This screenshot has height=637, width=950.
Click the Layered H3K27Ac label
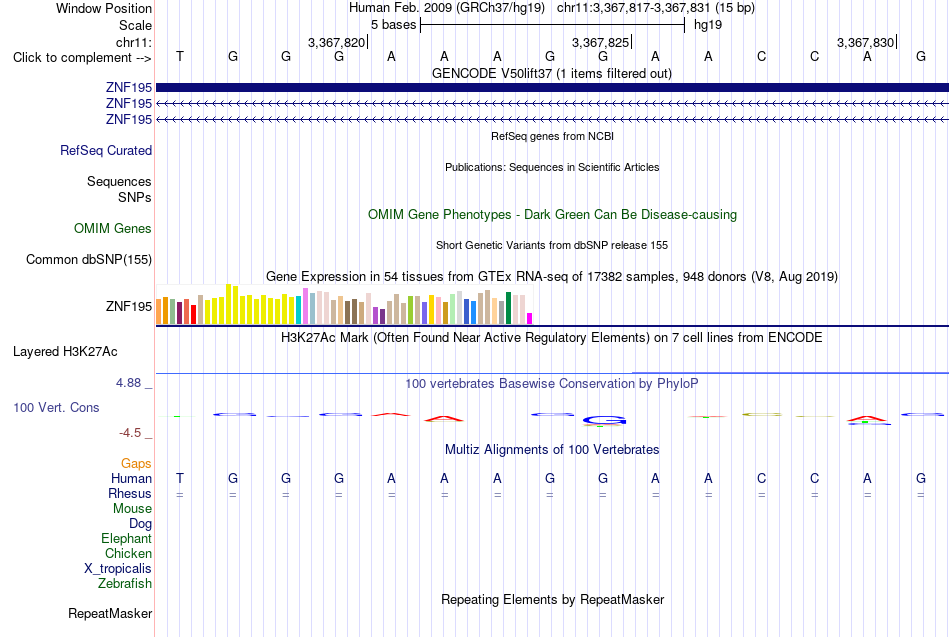[x=65, y=352]
